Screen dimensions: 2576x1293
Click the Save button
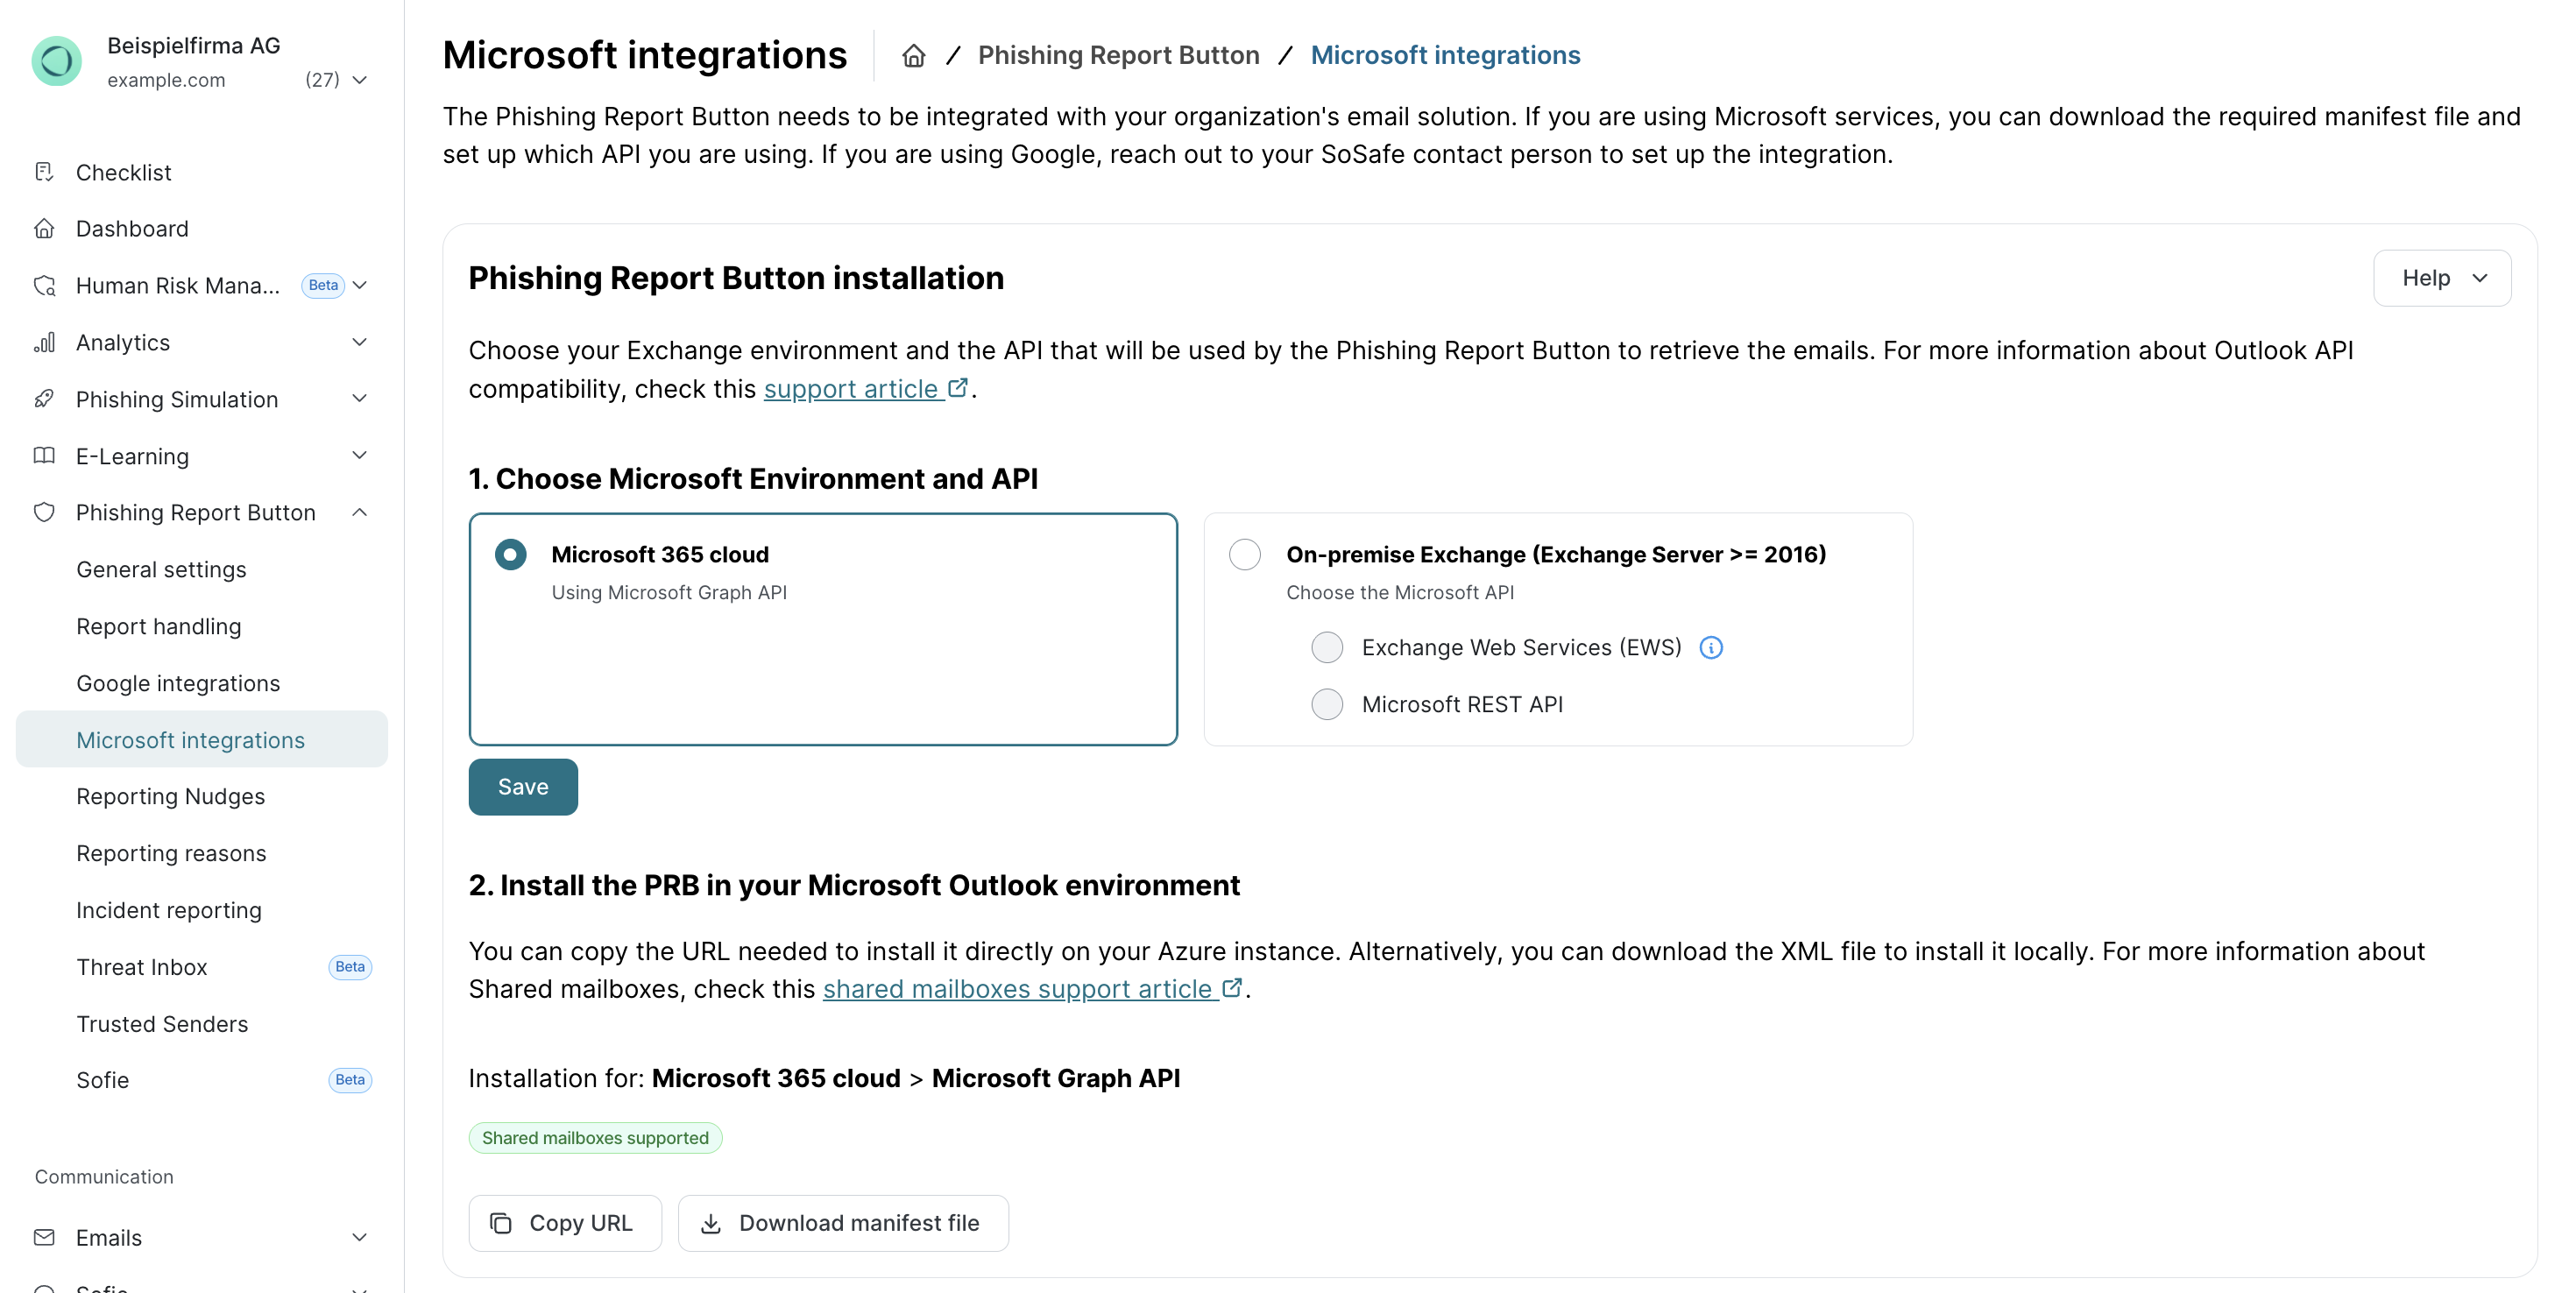(x=523, y=787)
